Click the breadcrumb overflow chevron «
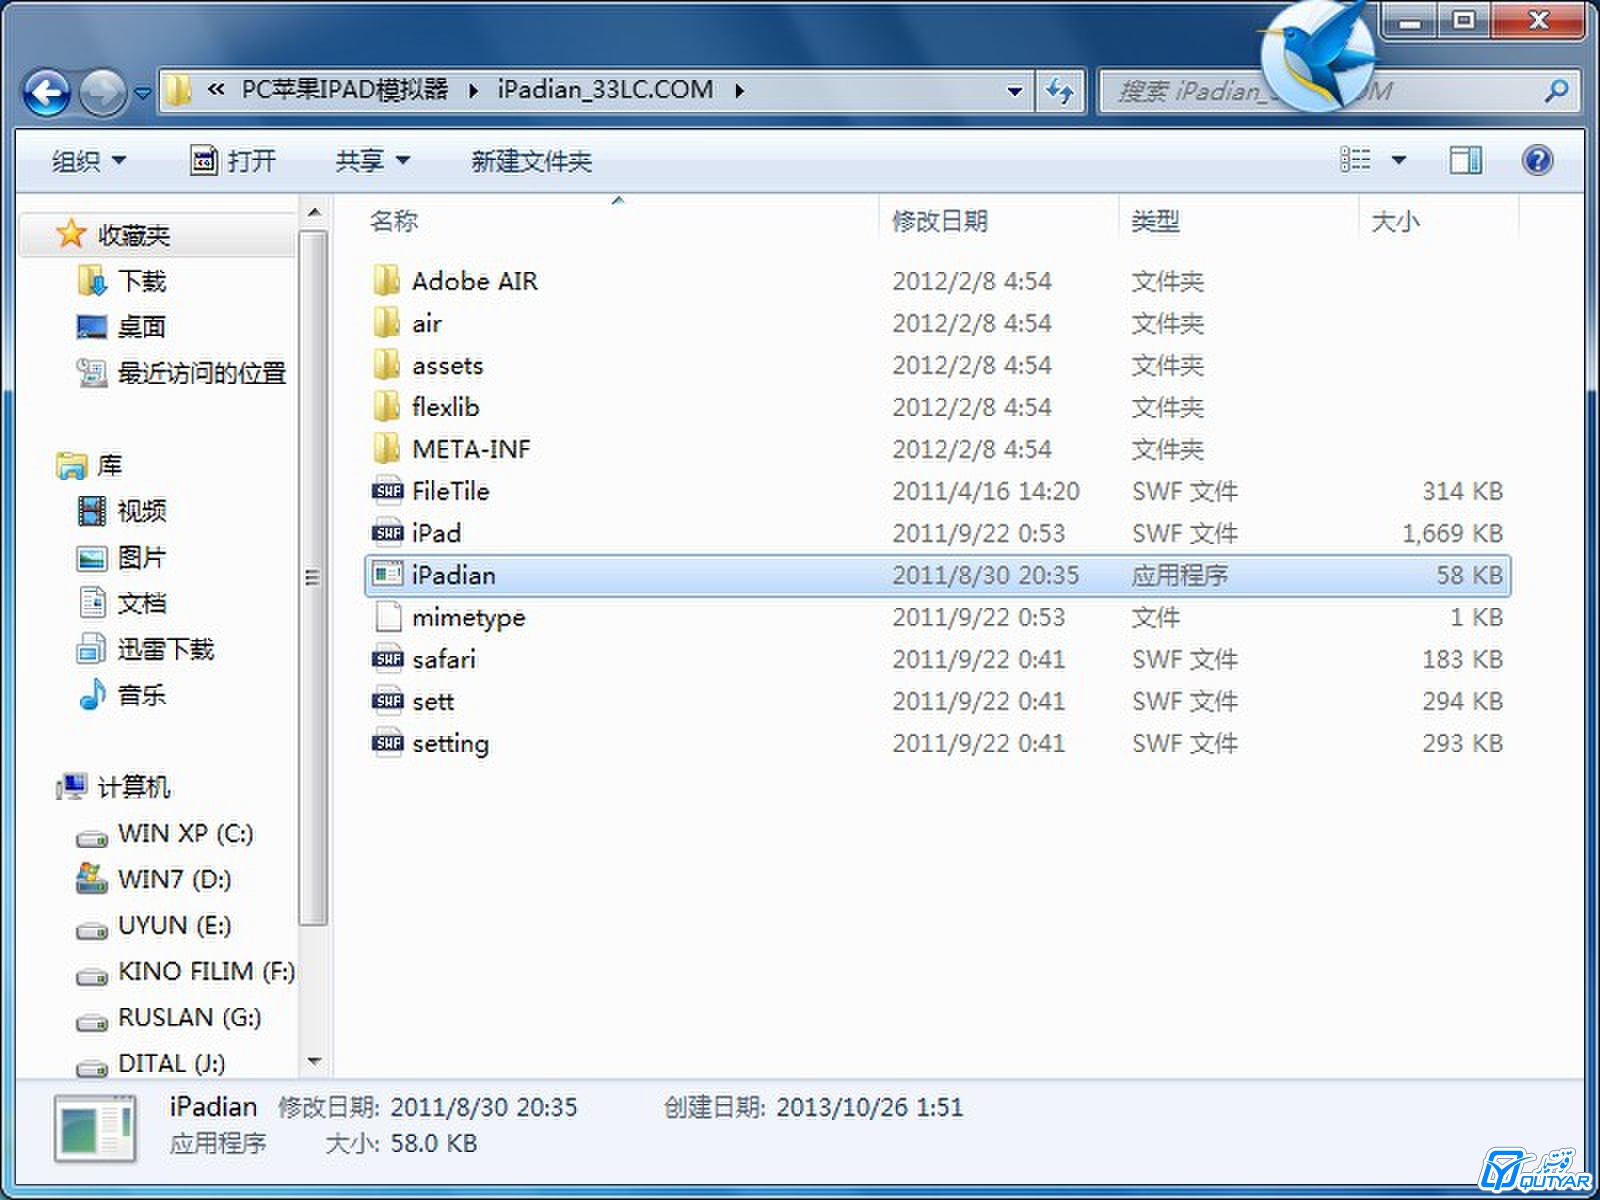The width and height of the screenshot is (1600, 1200). point(215,90)
